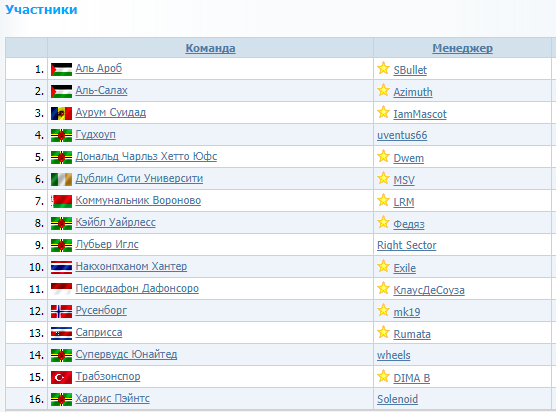Open manager profile Right Sector

(x=406, y=245)
